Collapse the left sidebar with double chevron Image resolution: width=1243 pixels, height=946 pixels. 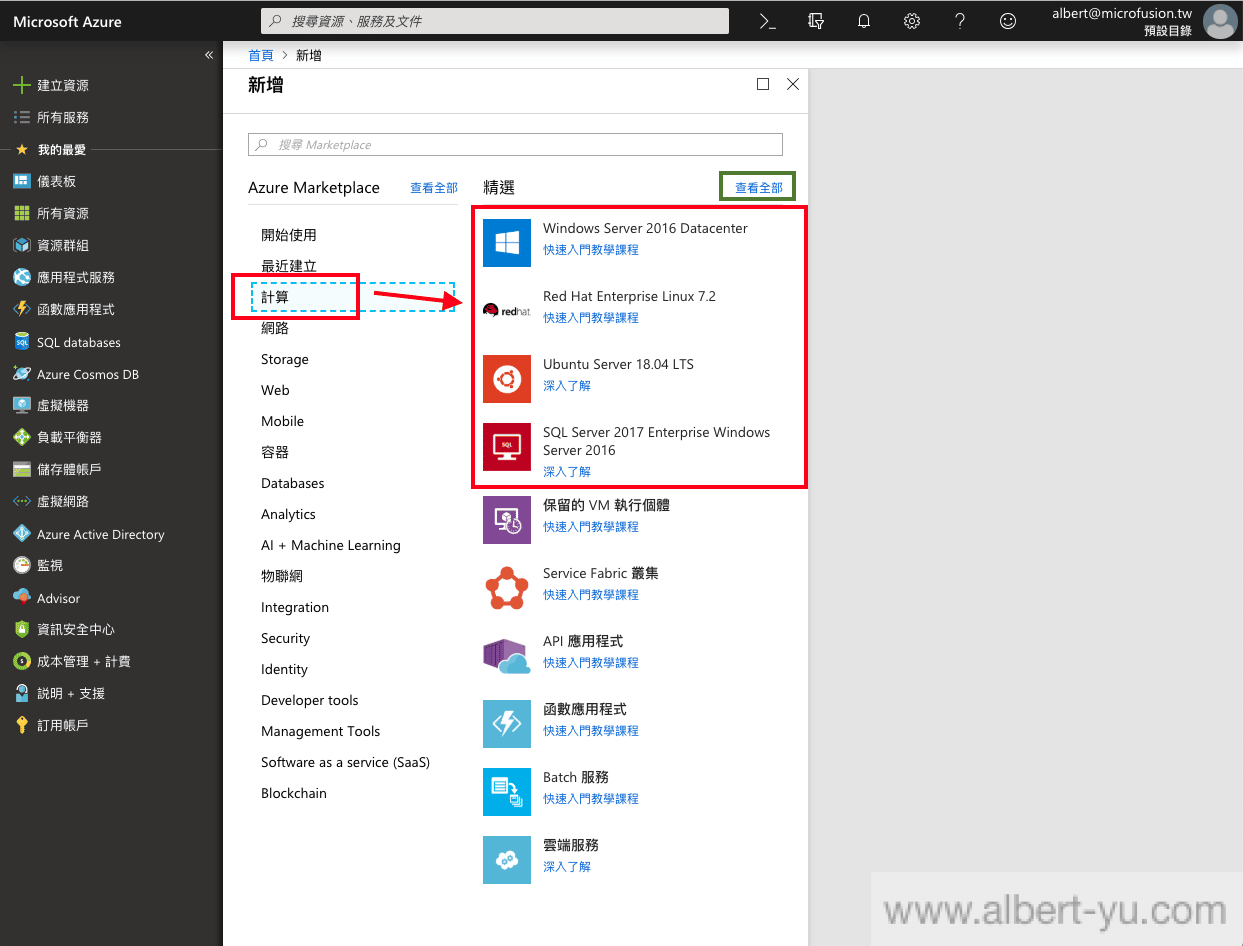(209, 55)
